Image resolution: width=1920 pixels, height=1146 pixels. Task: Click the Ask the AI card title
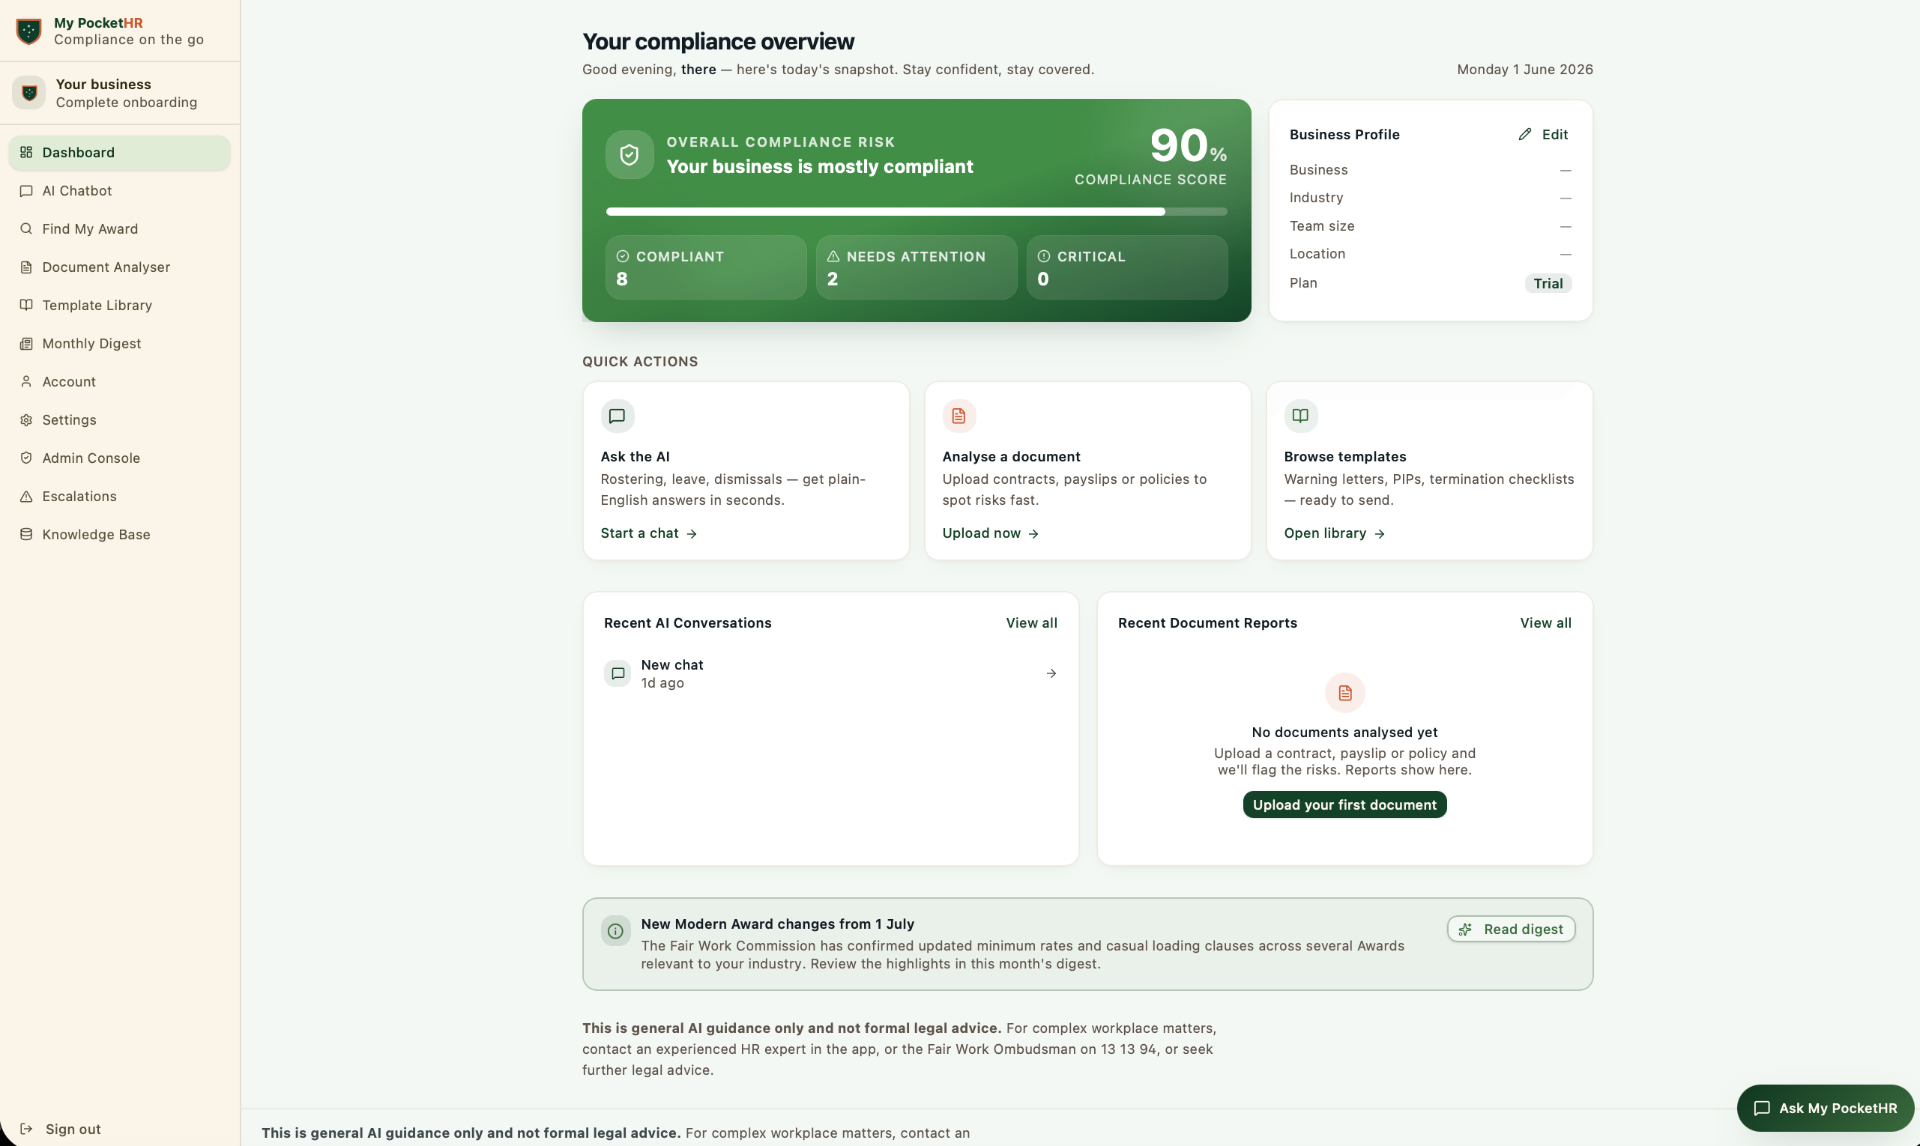635,457
